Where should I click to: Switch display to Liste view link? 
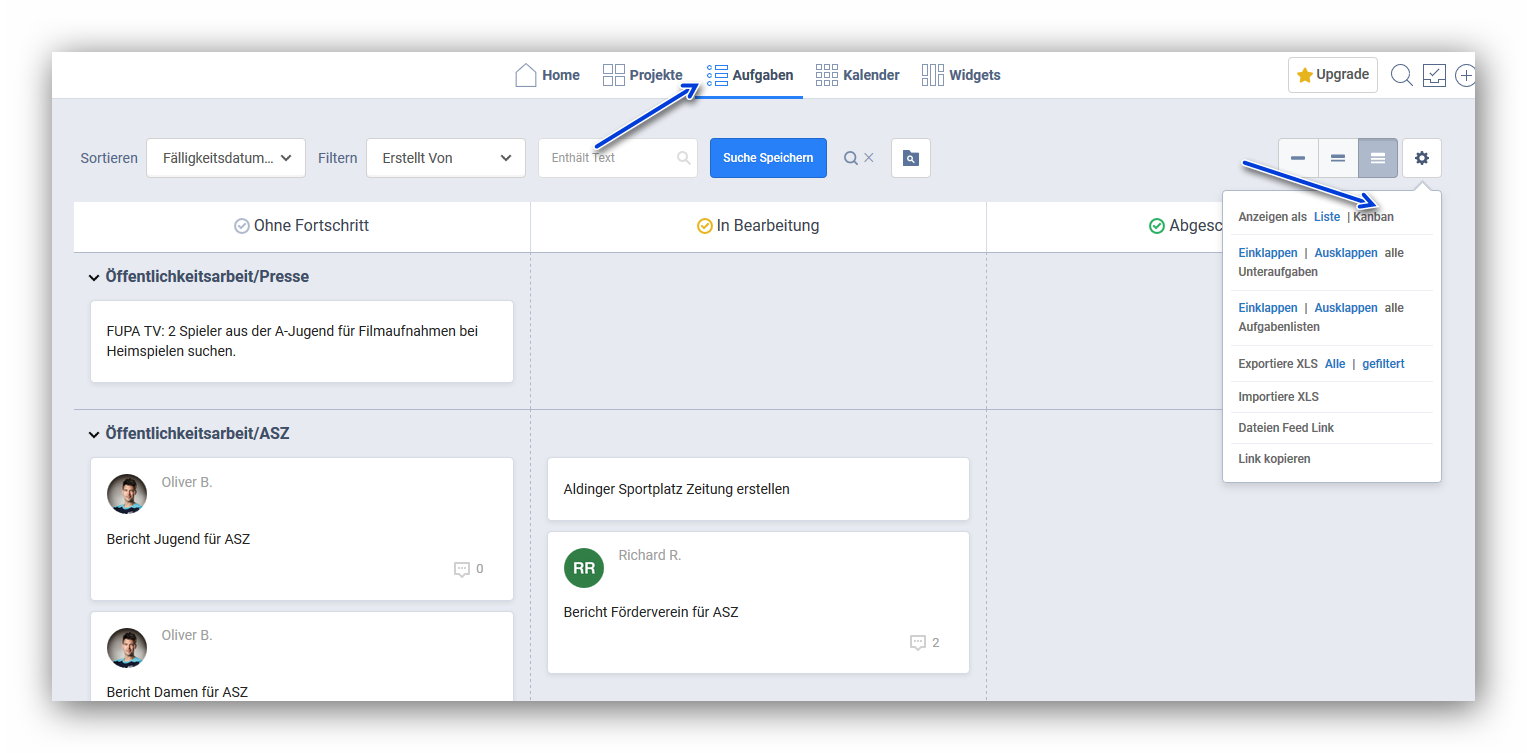(1326, 217)
